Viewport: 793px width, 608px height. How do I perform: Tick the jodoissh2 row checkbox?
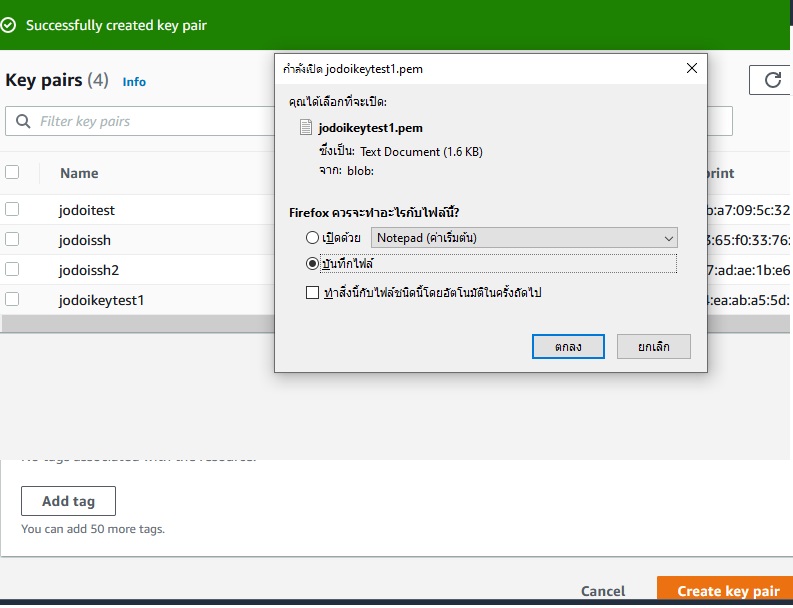point(12,269)
